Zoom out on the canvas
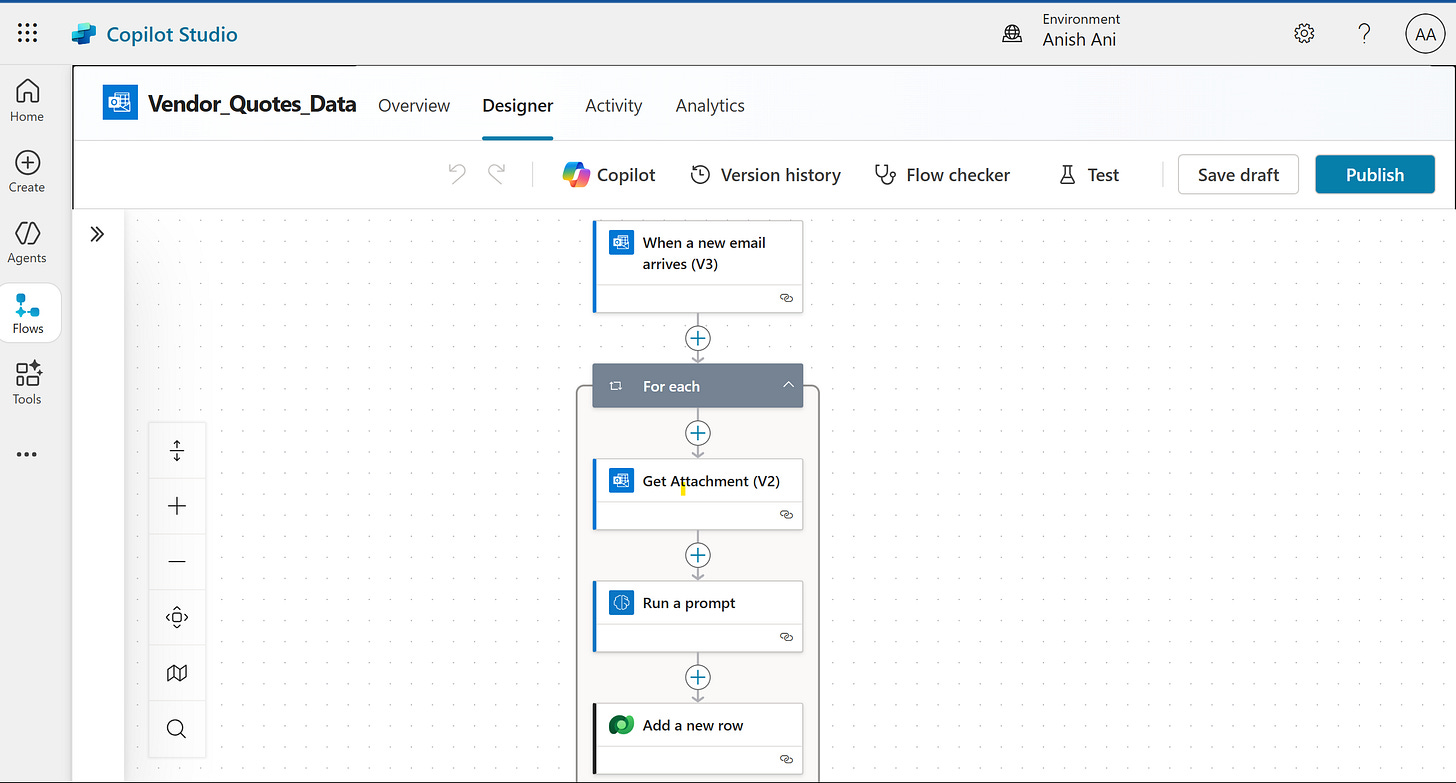Viewport: 1456px width, 783px height. [177, 562]
